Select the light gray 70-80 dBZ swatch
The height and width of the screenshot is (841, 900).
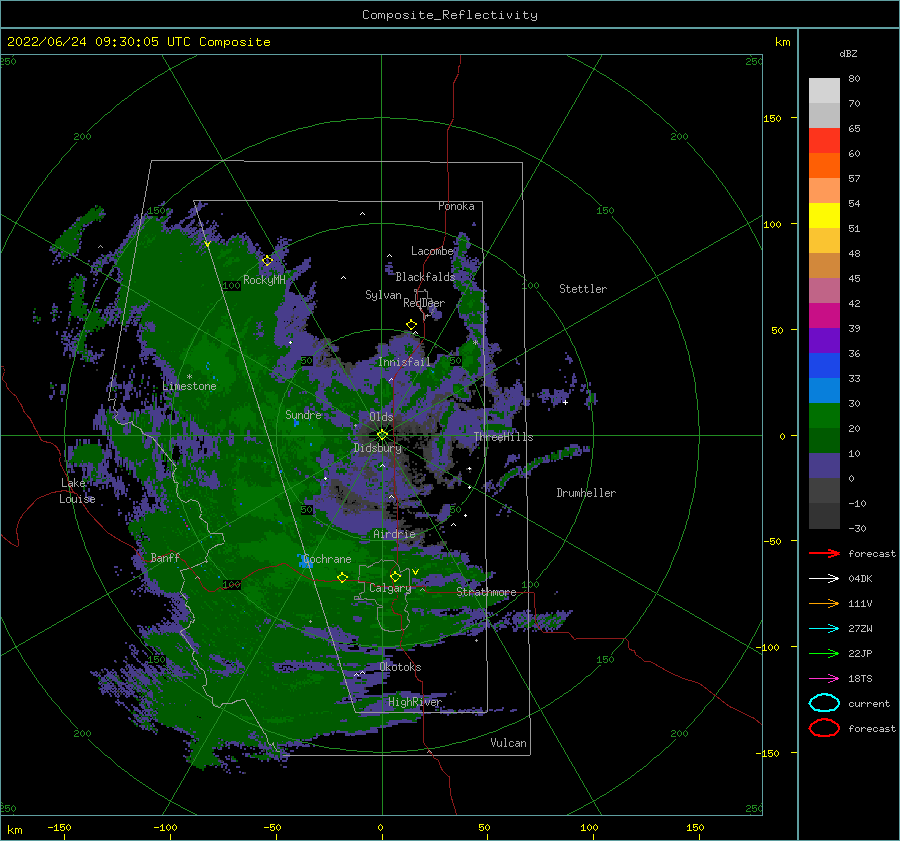point(824,90)
